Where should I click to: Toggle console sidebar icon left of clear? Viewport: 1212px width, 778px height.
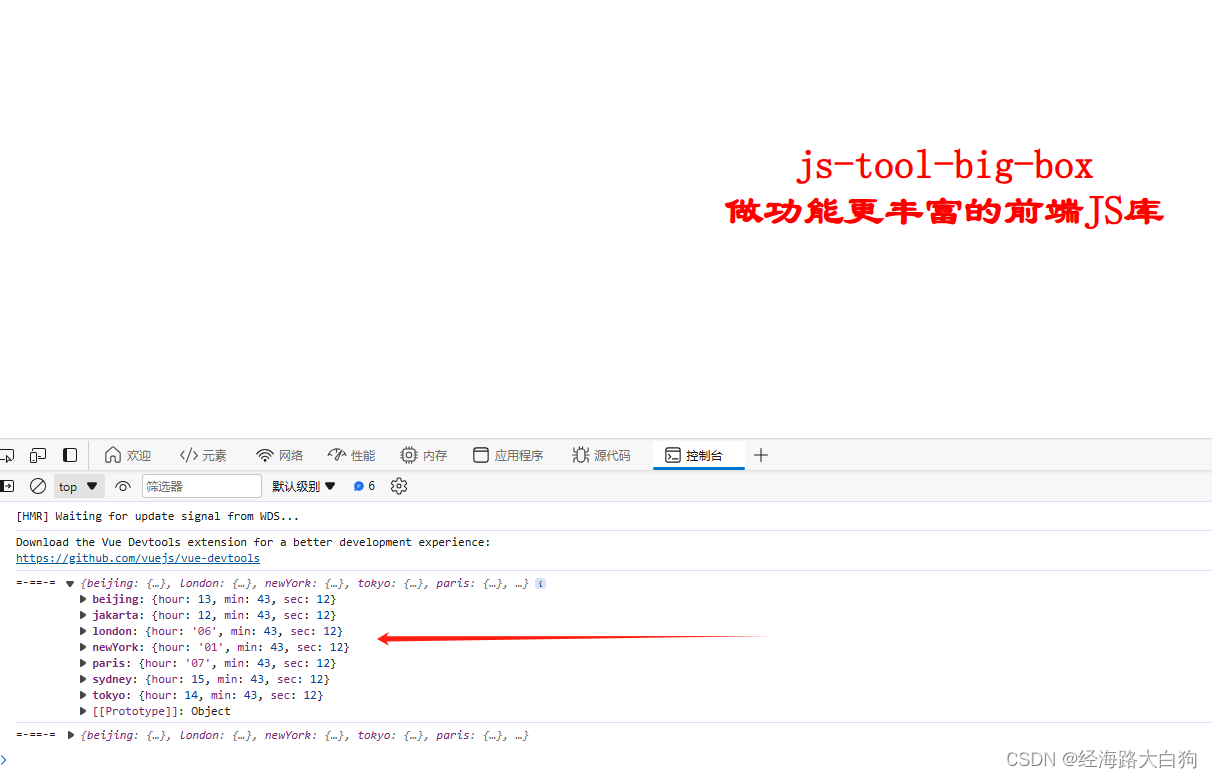click(x=7, y=486)
